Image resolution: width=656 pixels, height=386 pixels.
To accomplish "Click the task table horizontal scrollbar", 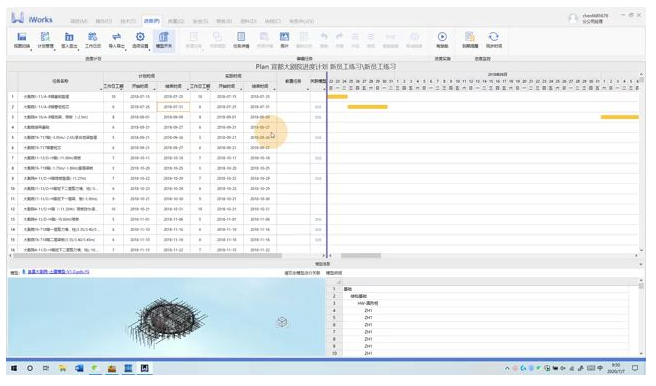I will coord(147,256).
